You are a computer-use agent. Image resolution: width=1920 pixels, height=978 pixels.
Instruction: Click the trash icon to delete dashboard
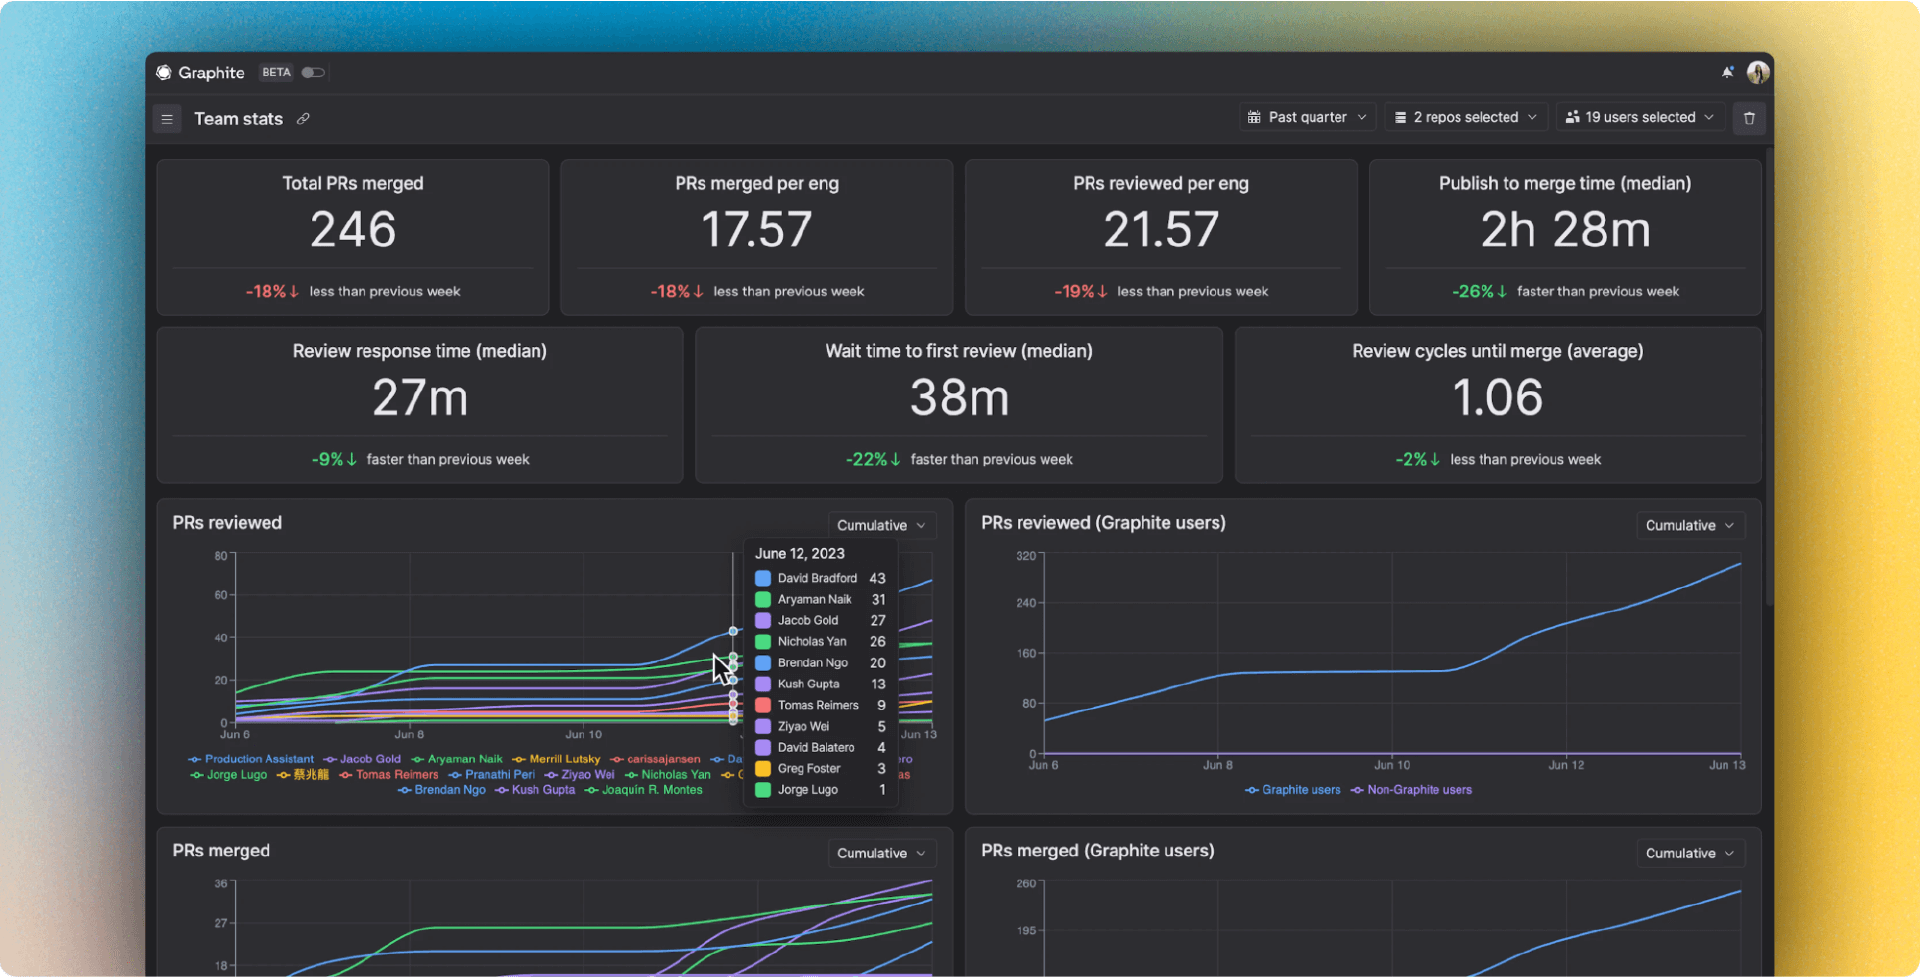coord(1749,118)
